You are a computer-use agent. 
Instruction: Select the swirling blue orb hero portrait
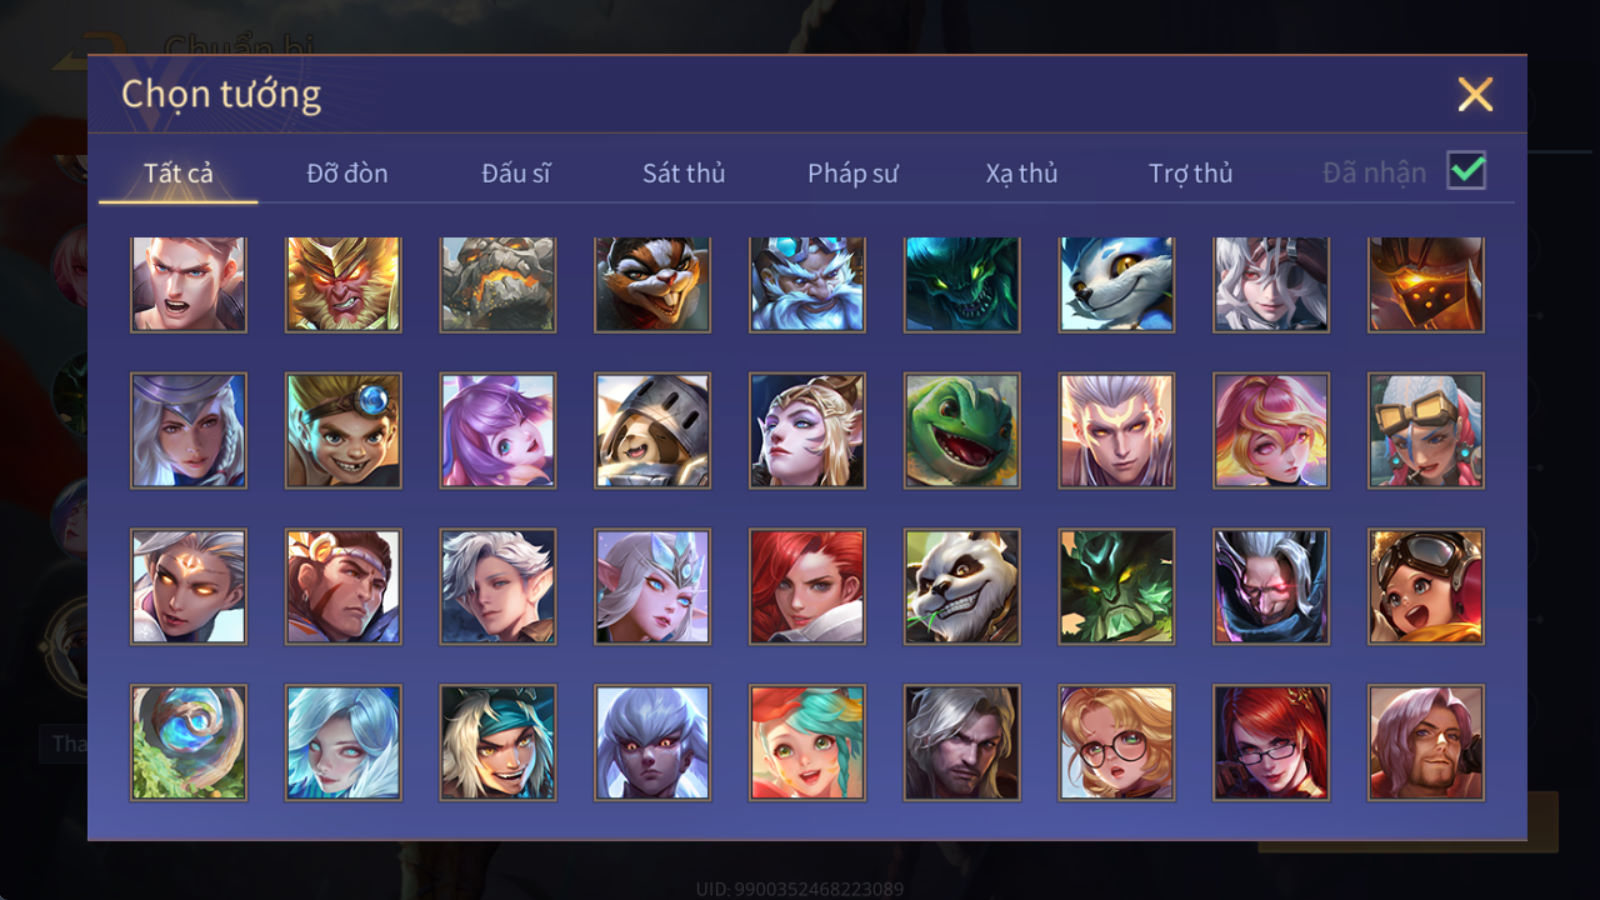[x=188, y=743]
